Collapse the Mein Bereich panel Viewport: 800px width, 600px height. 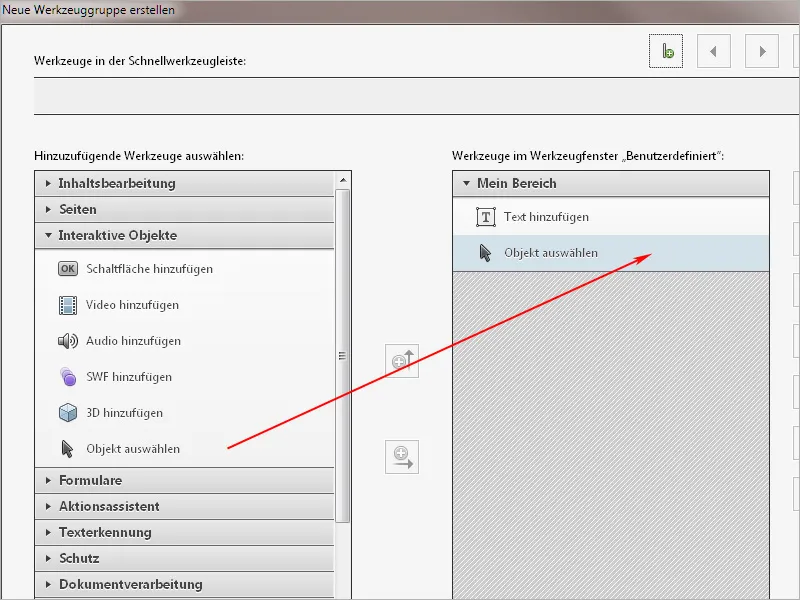pyautogui.click(x=611, y=183)
